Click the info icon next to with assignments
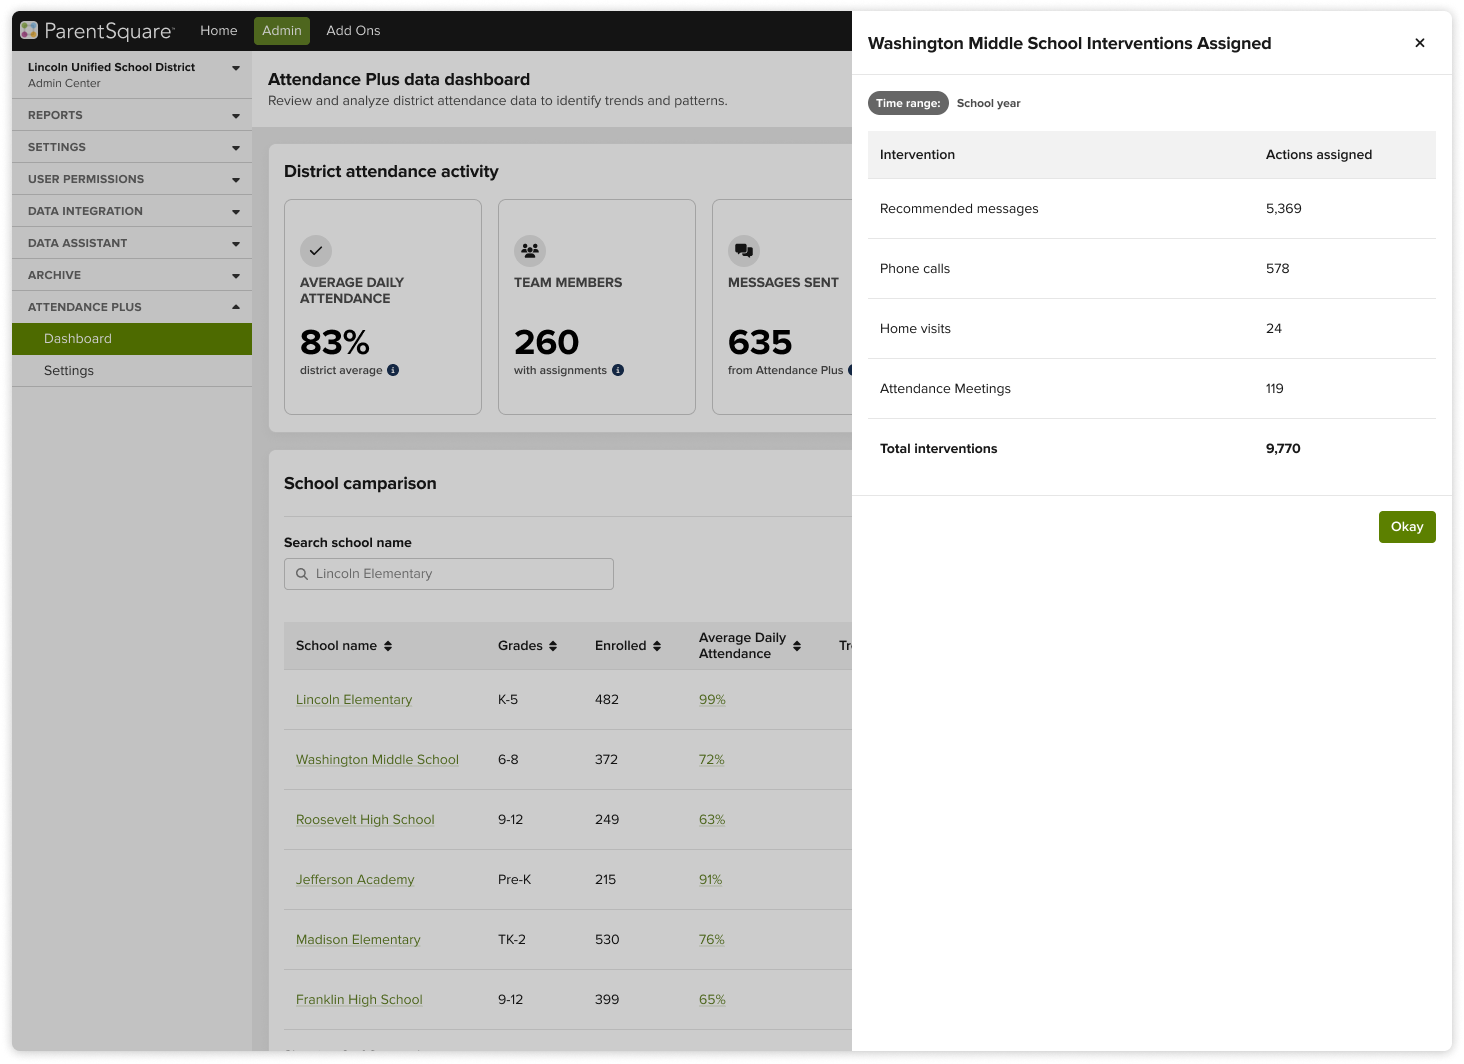Screen dimensions: 1464x1064 pos(618,370)
